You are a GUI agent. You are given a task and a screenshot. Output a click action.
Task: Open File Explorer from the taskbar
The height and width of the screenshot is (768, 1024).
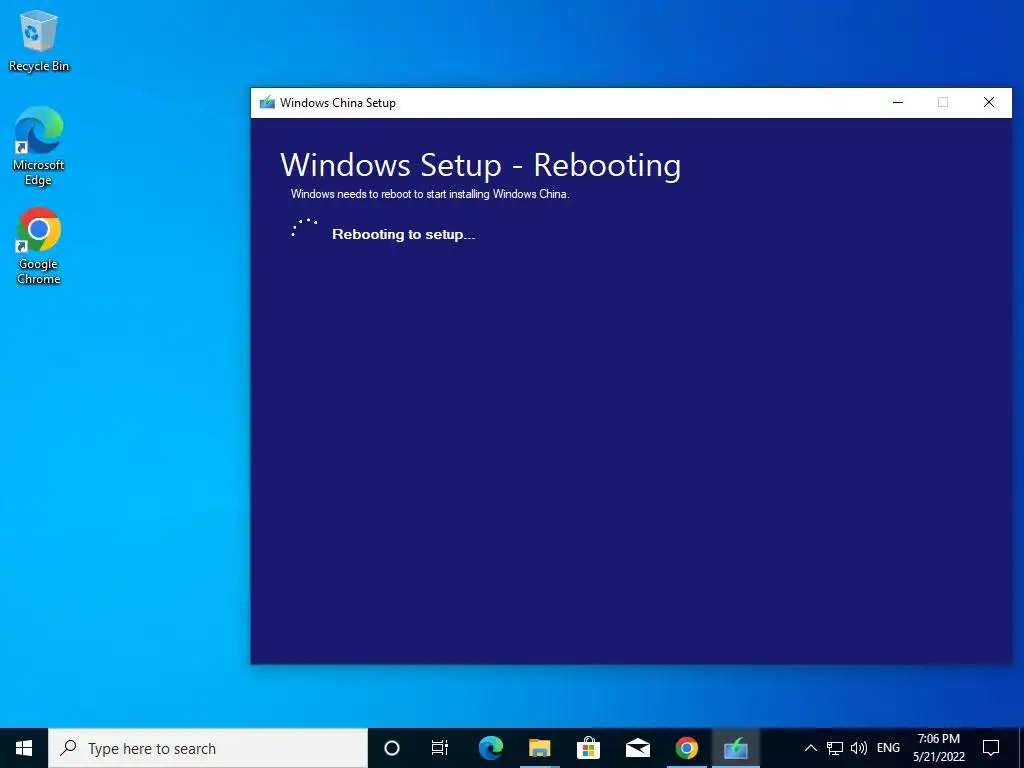point(539,748)
